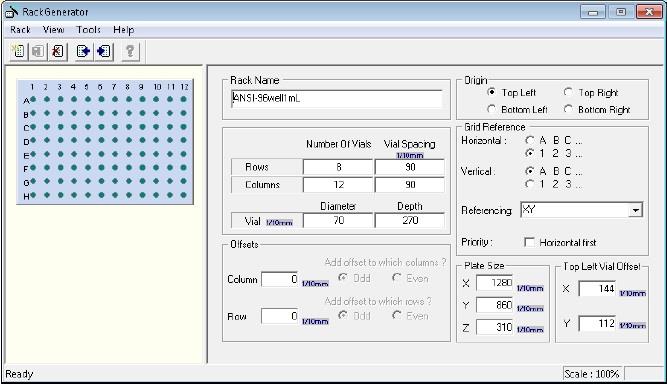The width and height of the screenshot is (667, 384).
Task: Click the Help question mark icon
Action: point(130,51)
